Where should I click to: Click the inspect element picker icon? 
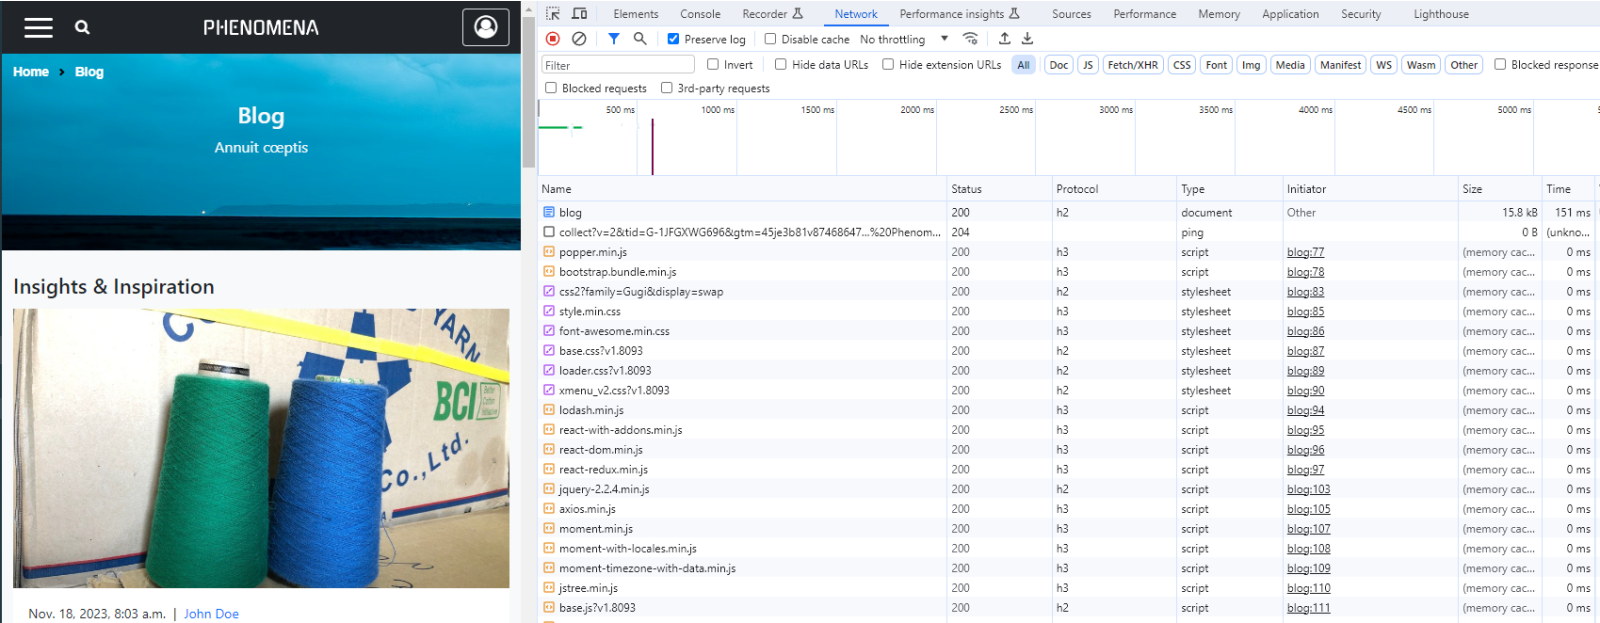[553, 14]
